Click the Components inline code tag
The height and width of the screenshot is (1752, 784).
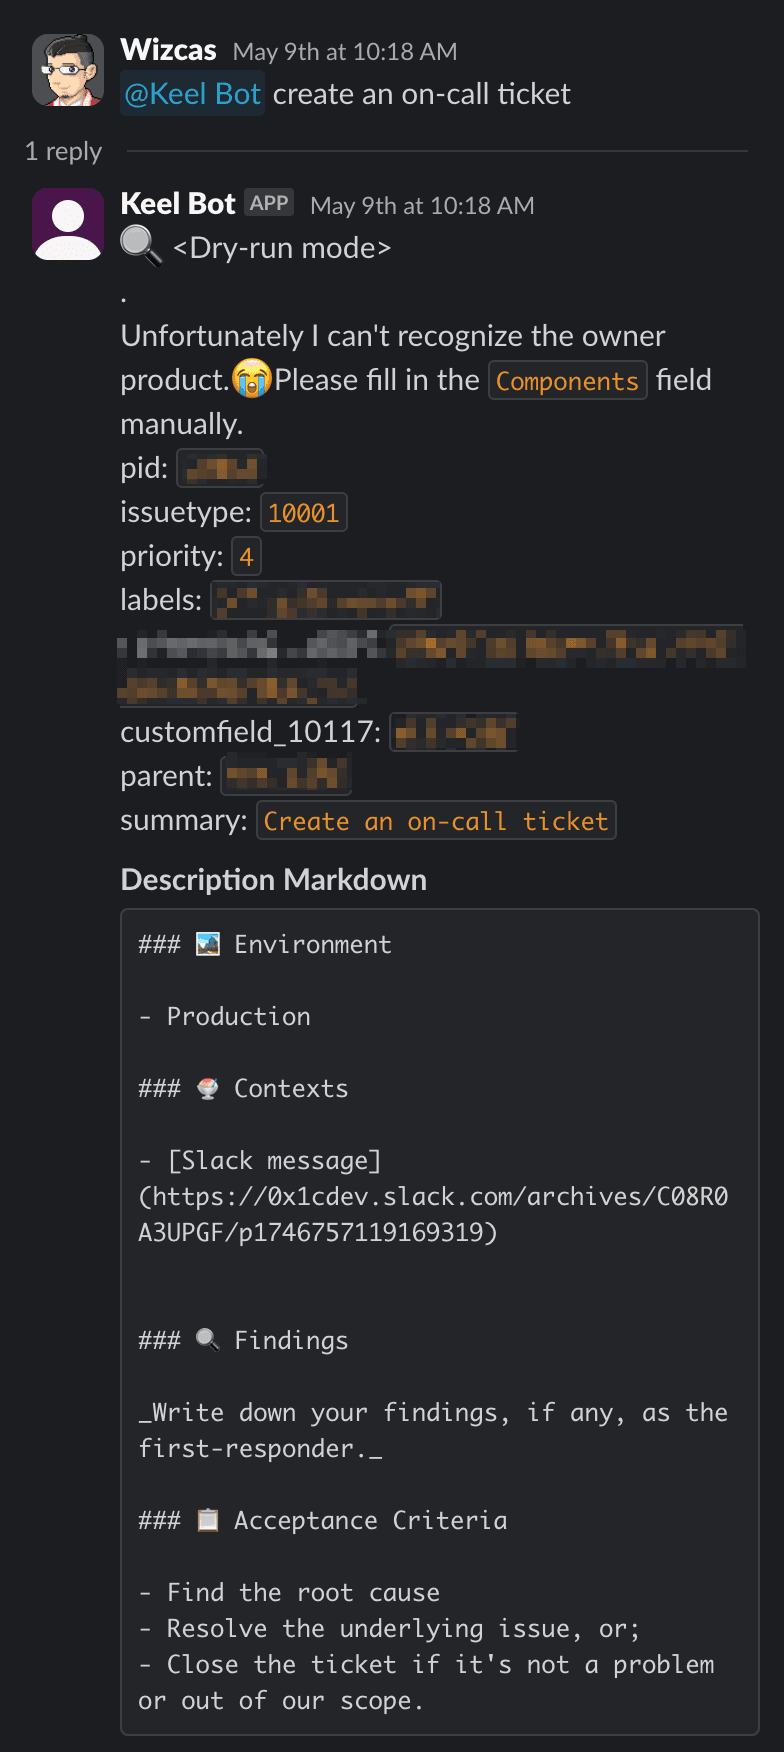coord(567,381)
